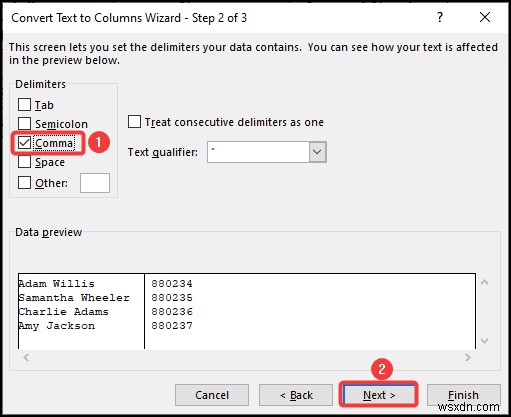Check the Semicolon delimiter option

24,123
